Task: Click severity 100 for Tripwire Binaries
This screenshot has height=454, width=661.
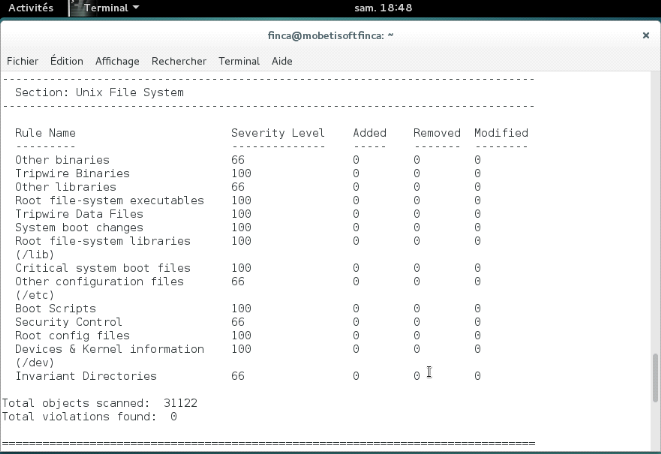Action: 241,173
